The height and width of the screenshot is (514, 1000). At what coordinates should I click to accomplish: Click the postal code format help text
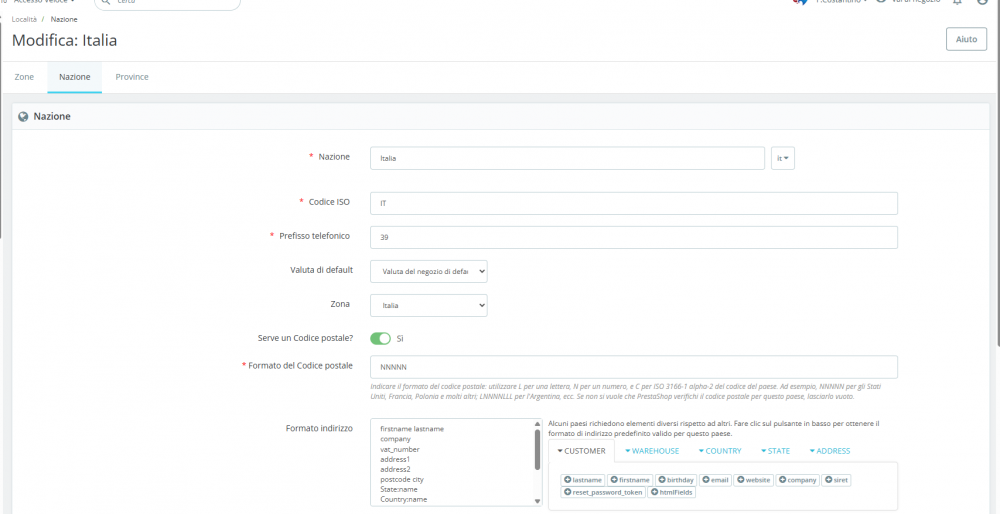[628, 392]
